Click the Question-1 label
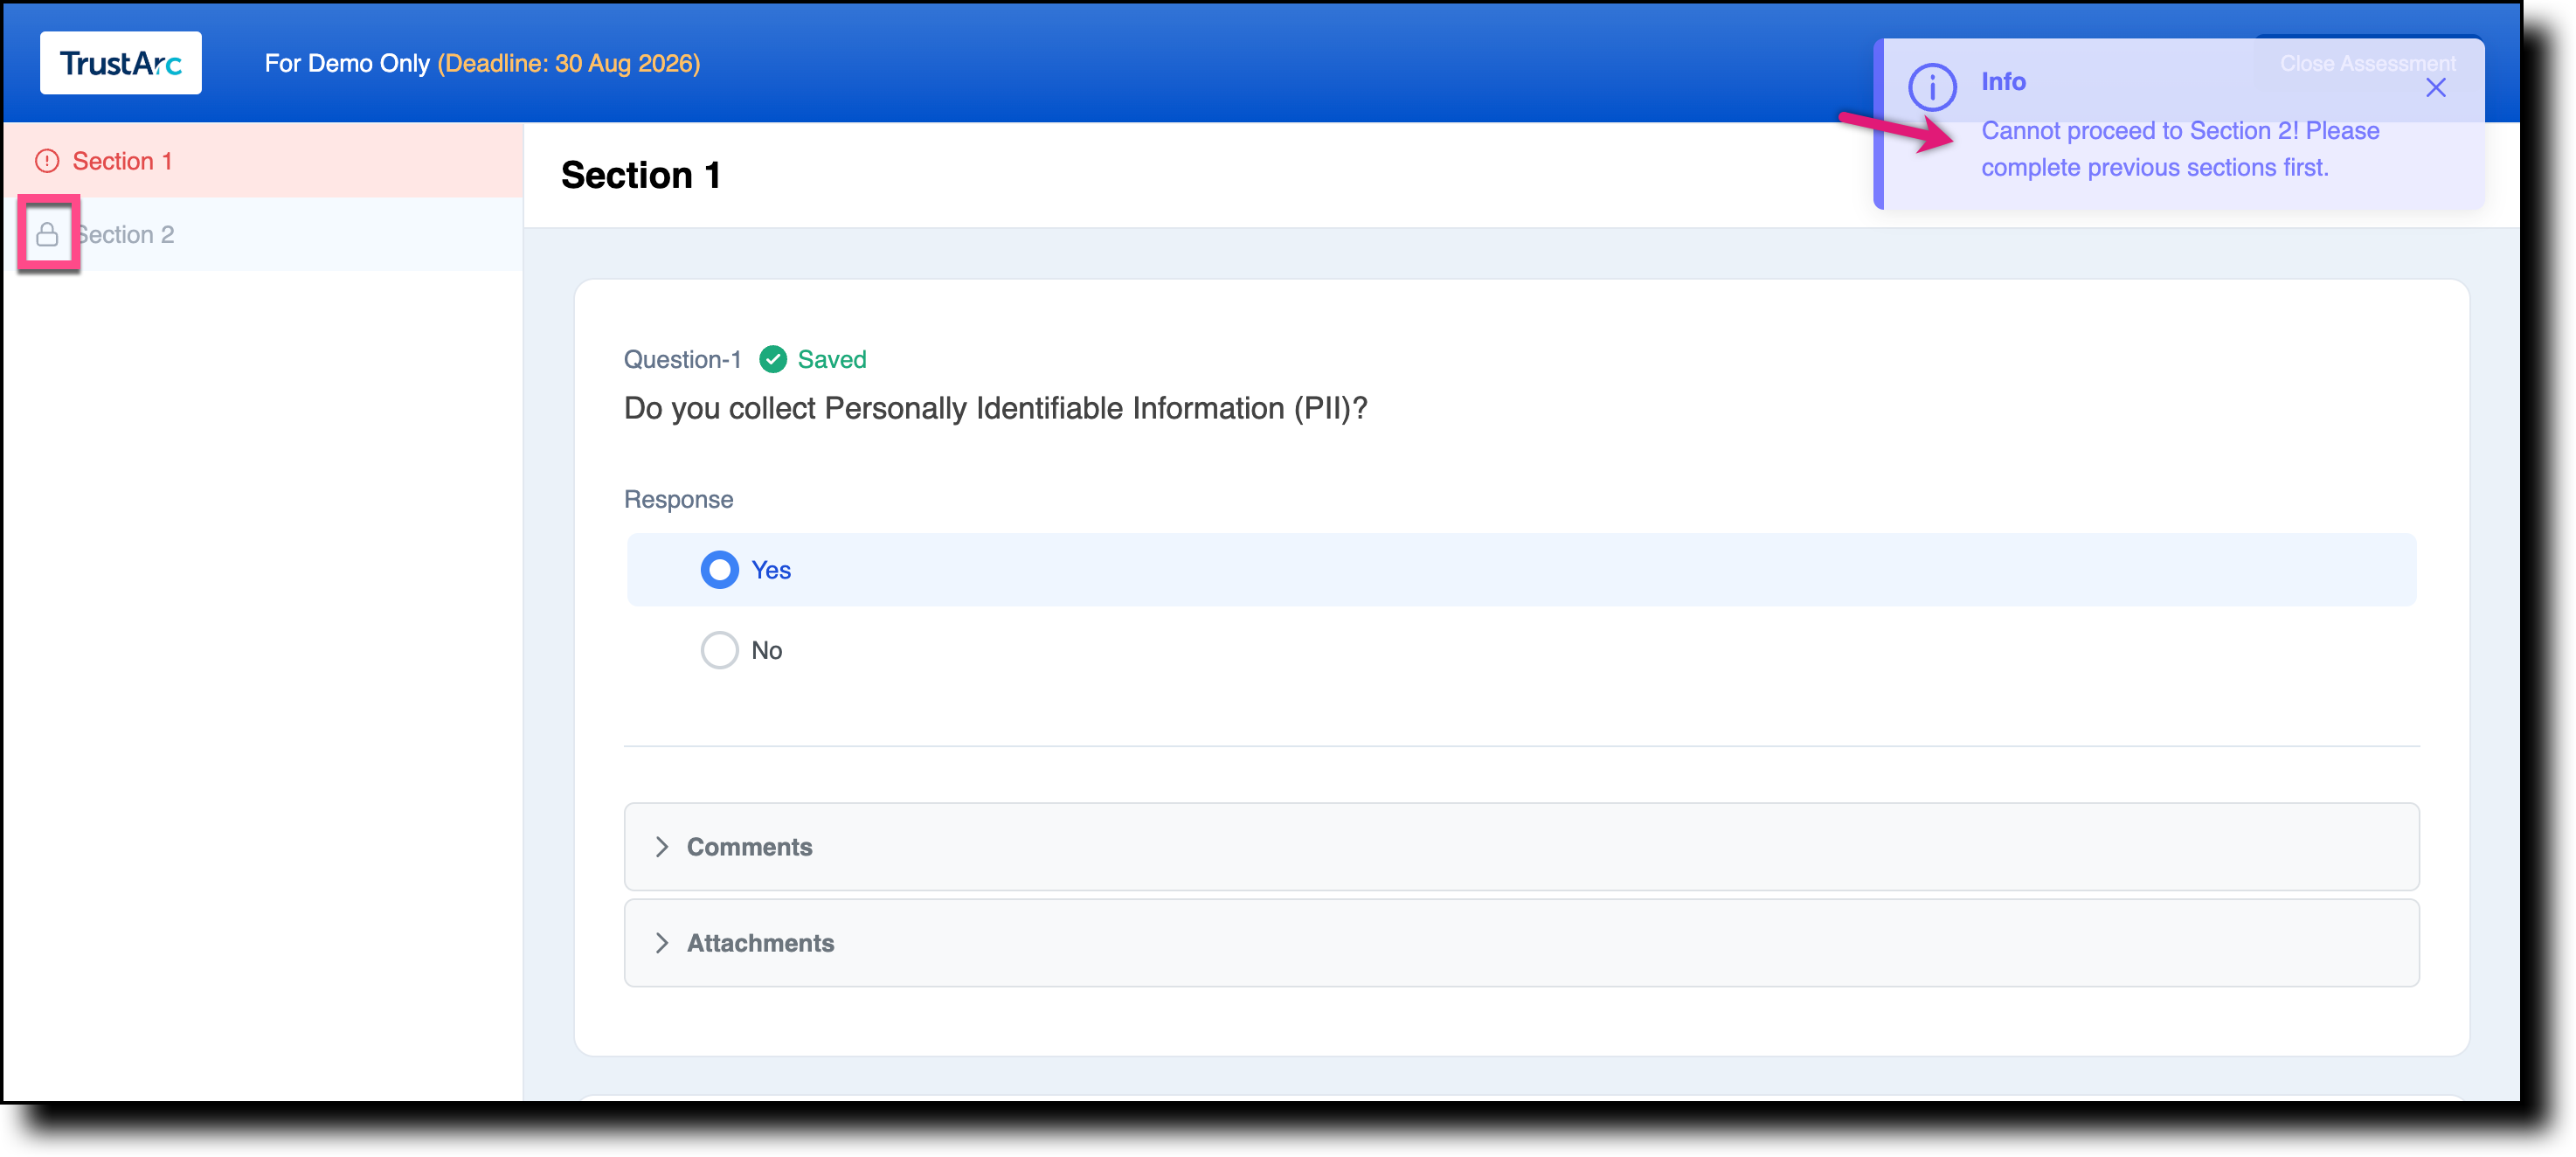Viewport: 2576px width, 1157px height. click(682, 359)
